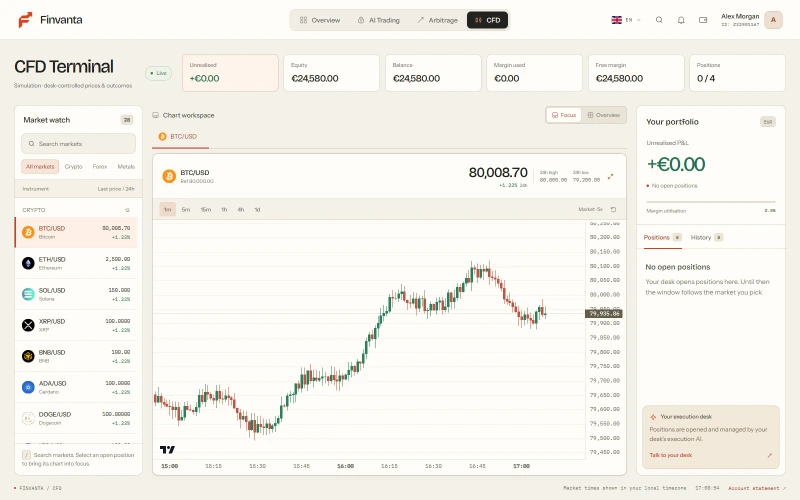Click the TradingView logo on chart
This screenshot has width=800, height=500.
pyautogui.click(x=167, y=449)
